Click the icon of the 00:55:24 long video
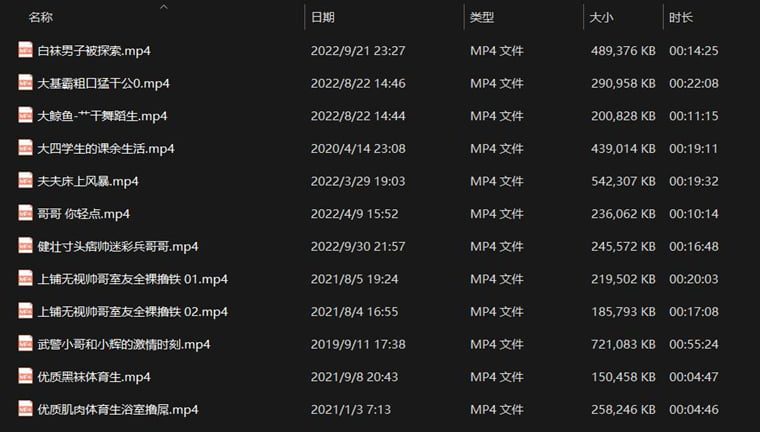760x432 pixels. coord(25,343)
